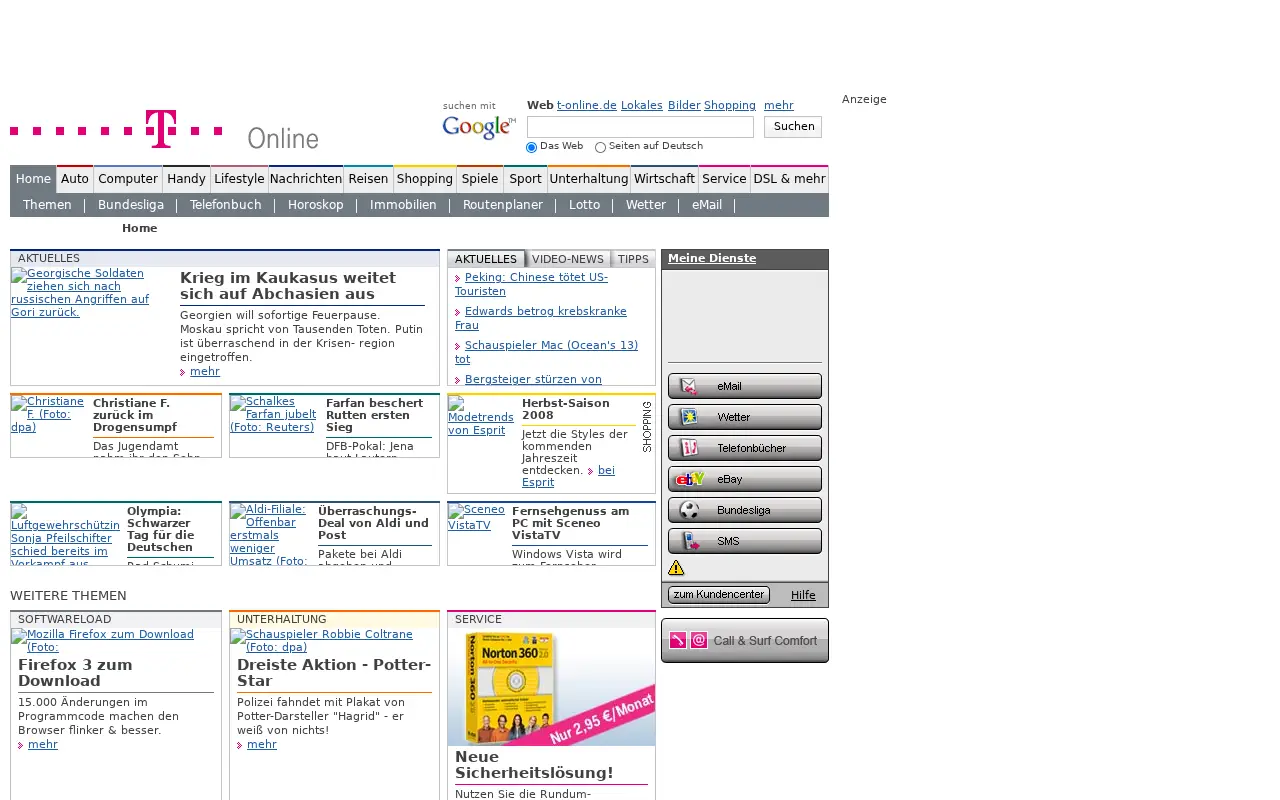Click the Meine Dienste header link
Image resolution: width=1280 pixels, height=800 pixels.
(x=712, y=258)
